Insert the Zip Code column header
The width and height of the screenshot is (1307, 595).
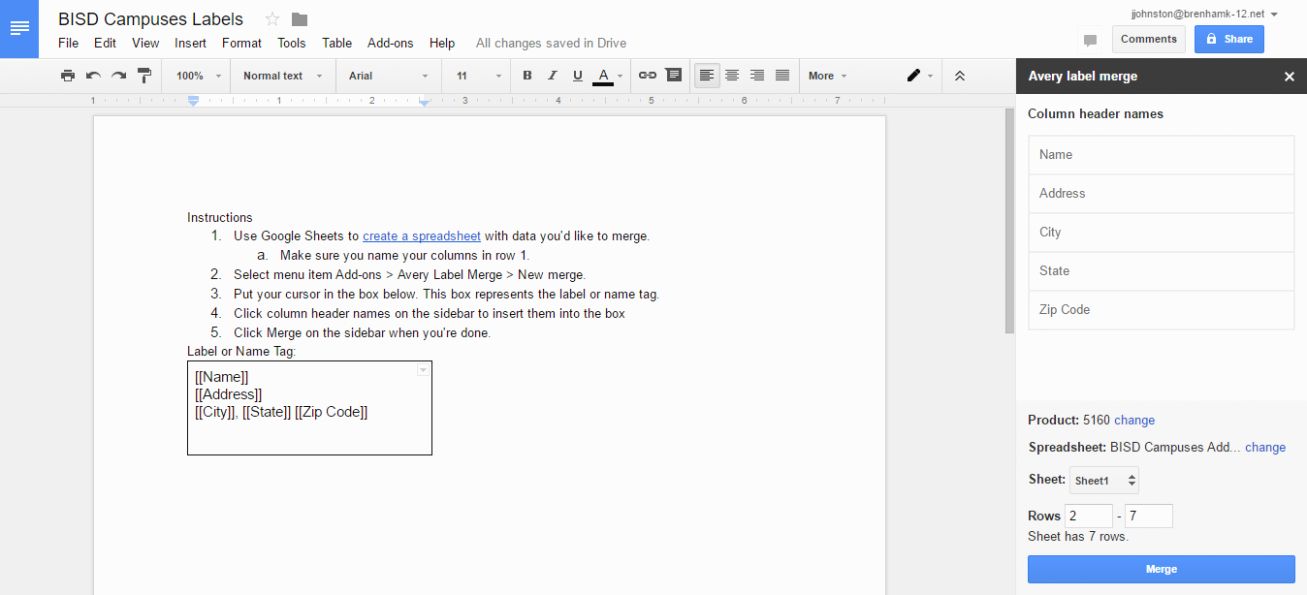pyautogui.click(x=1161, y=310)
